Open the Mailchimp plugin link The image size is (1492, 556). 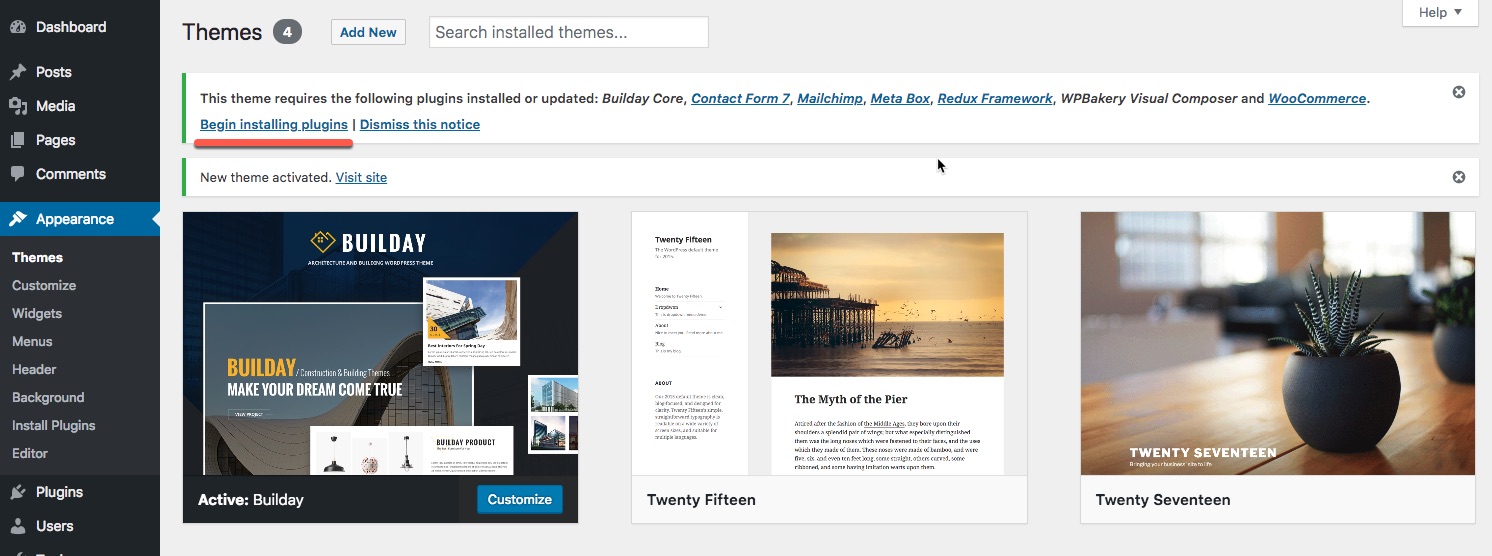pos(828,98)
